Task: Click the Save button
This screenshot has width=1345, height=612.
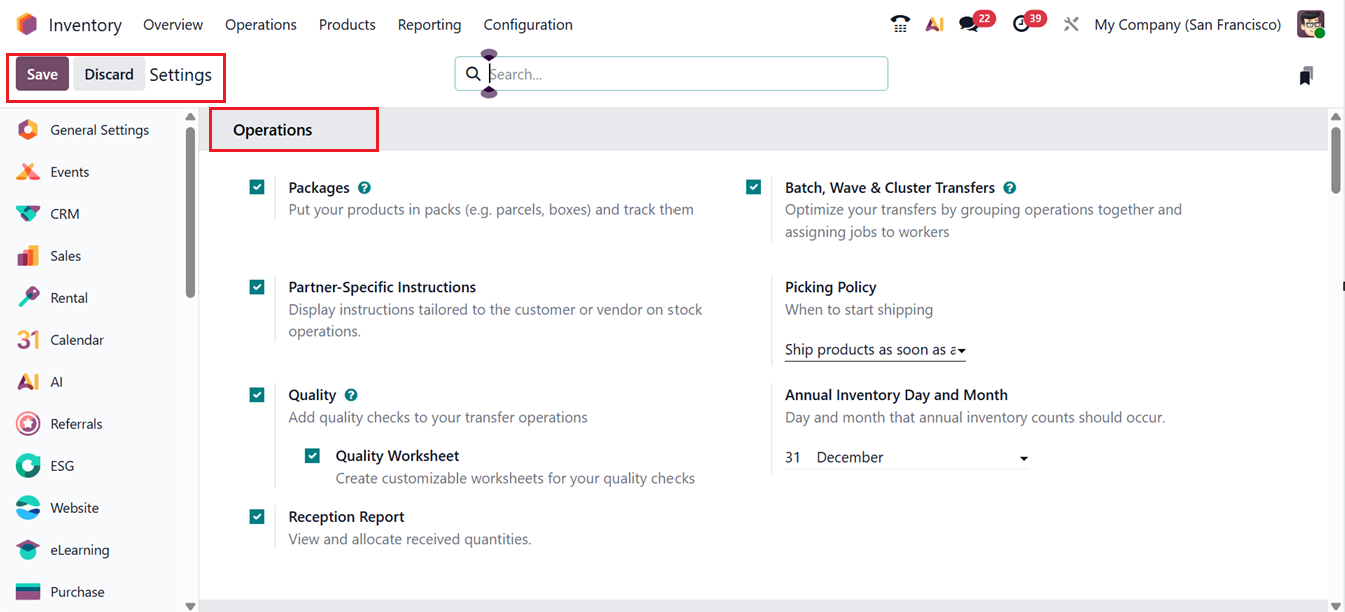Action: click(42, 75)
